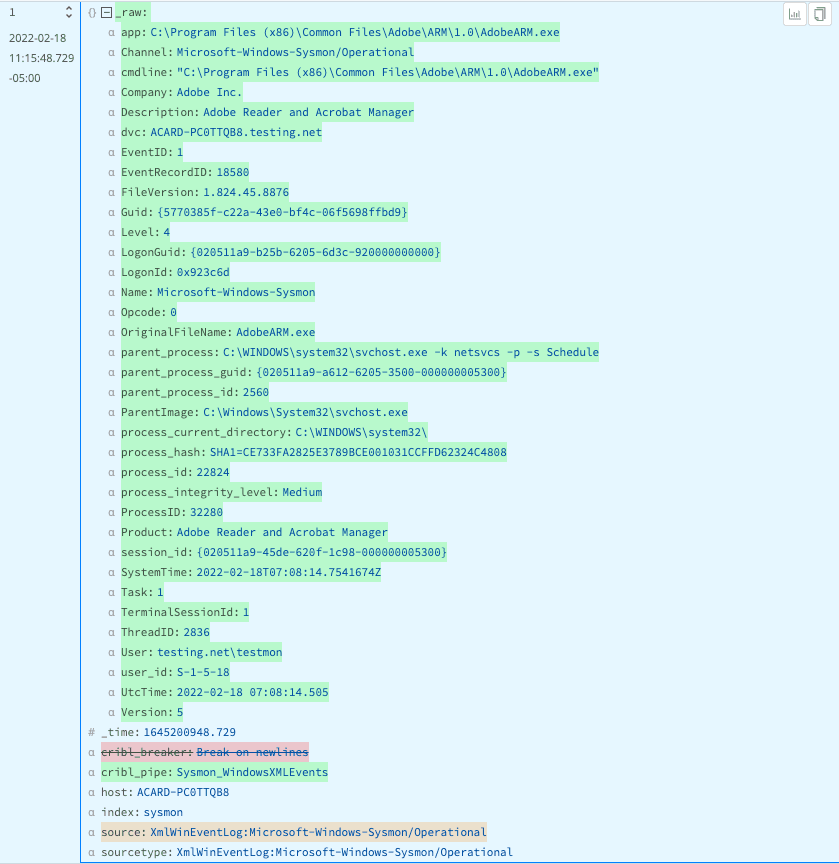Collapse the _raw object using the minus box
This screenshot has height=864, width=839.
click(106, 12)
